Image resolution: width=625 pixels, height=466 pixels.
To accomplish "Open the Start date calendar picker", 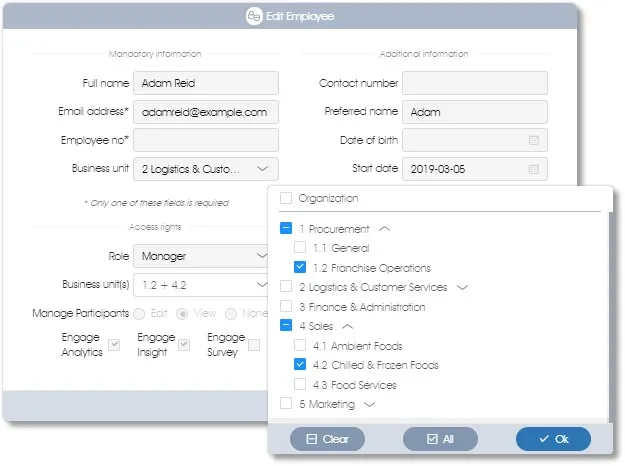I will click(534, 169).
